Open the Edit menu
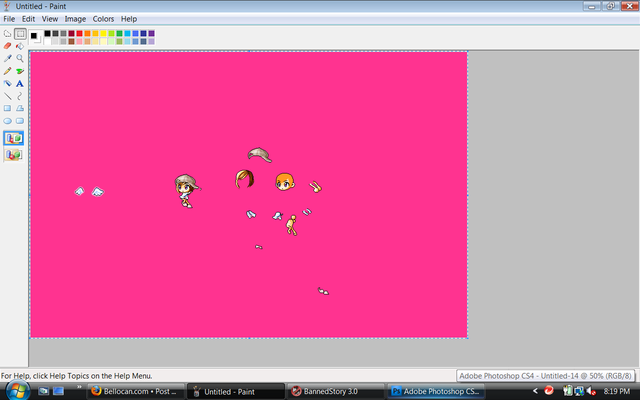The image size is (640, 400). (x=28, y=19)
